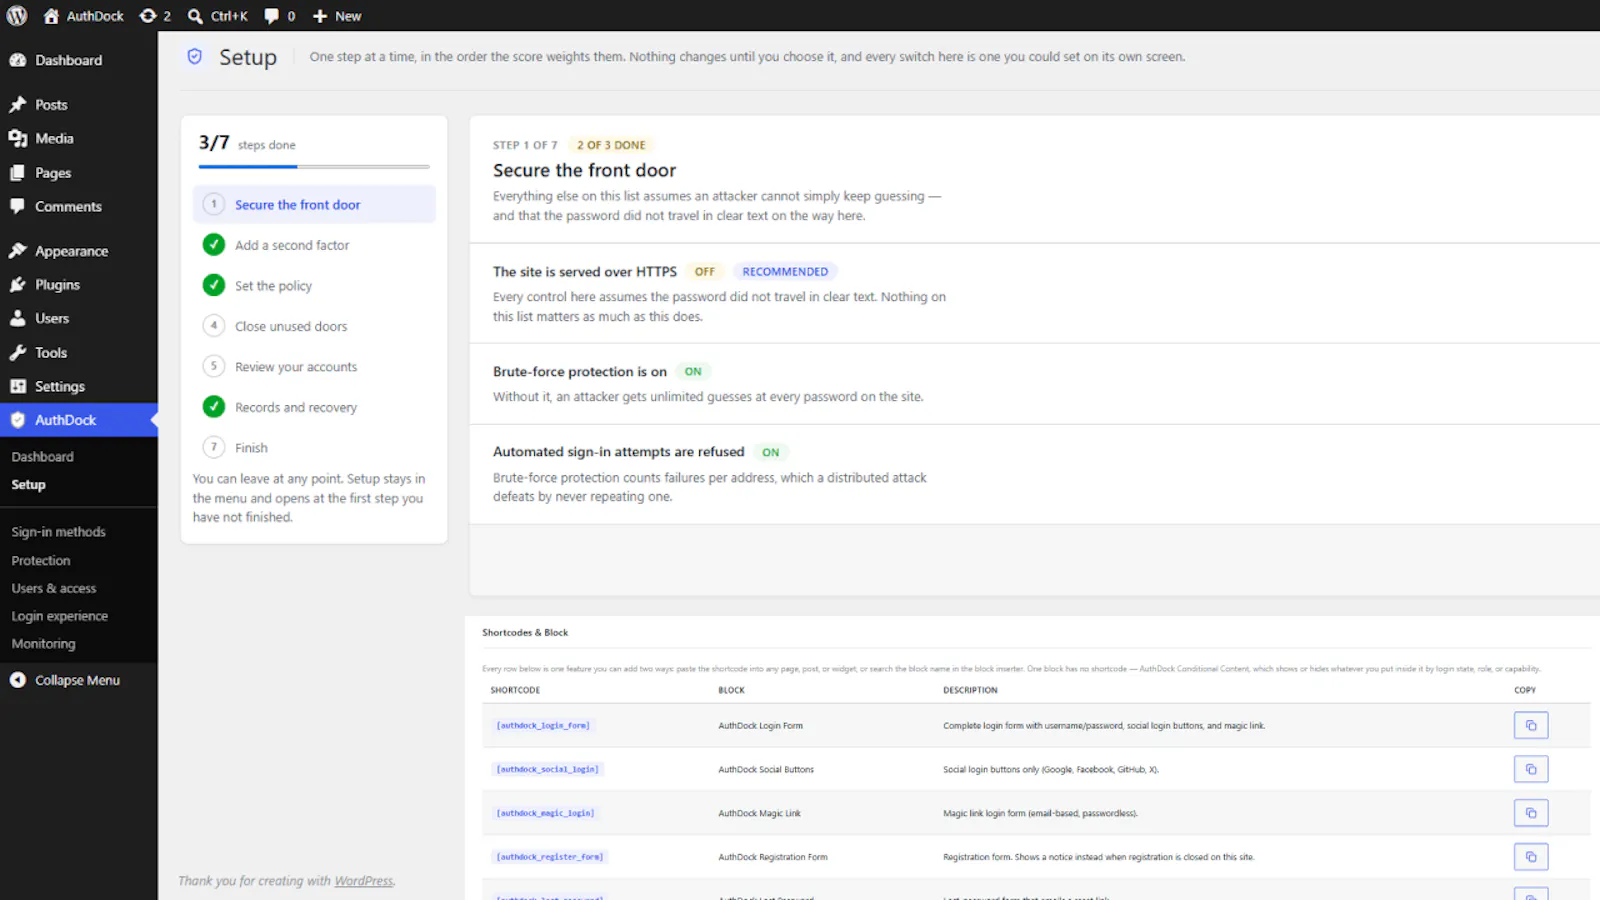Click the WordPress logo icon

[17, 16]
